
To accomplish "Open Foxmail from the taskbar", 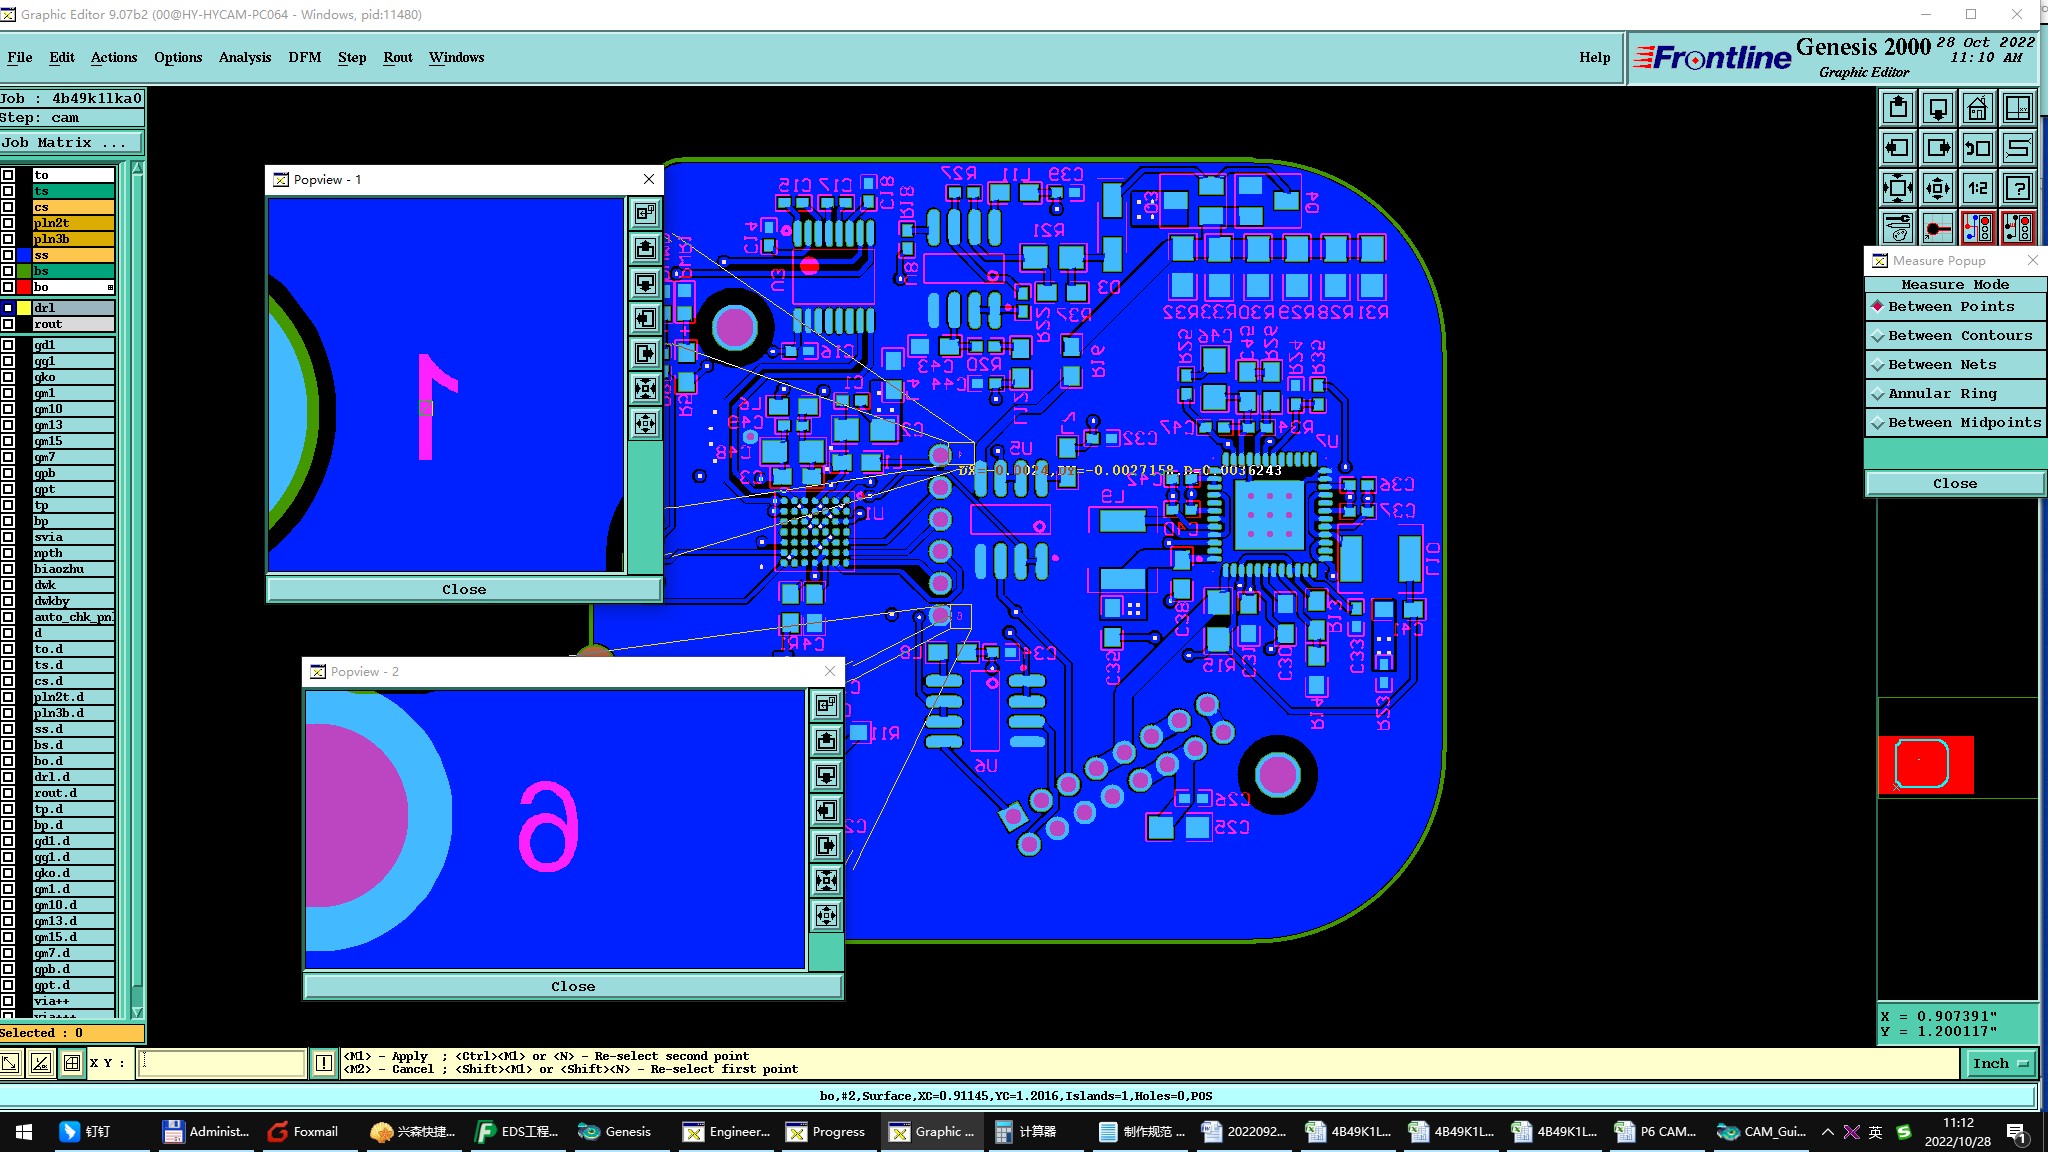I will coord(304,1132).
